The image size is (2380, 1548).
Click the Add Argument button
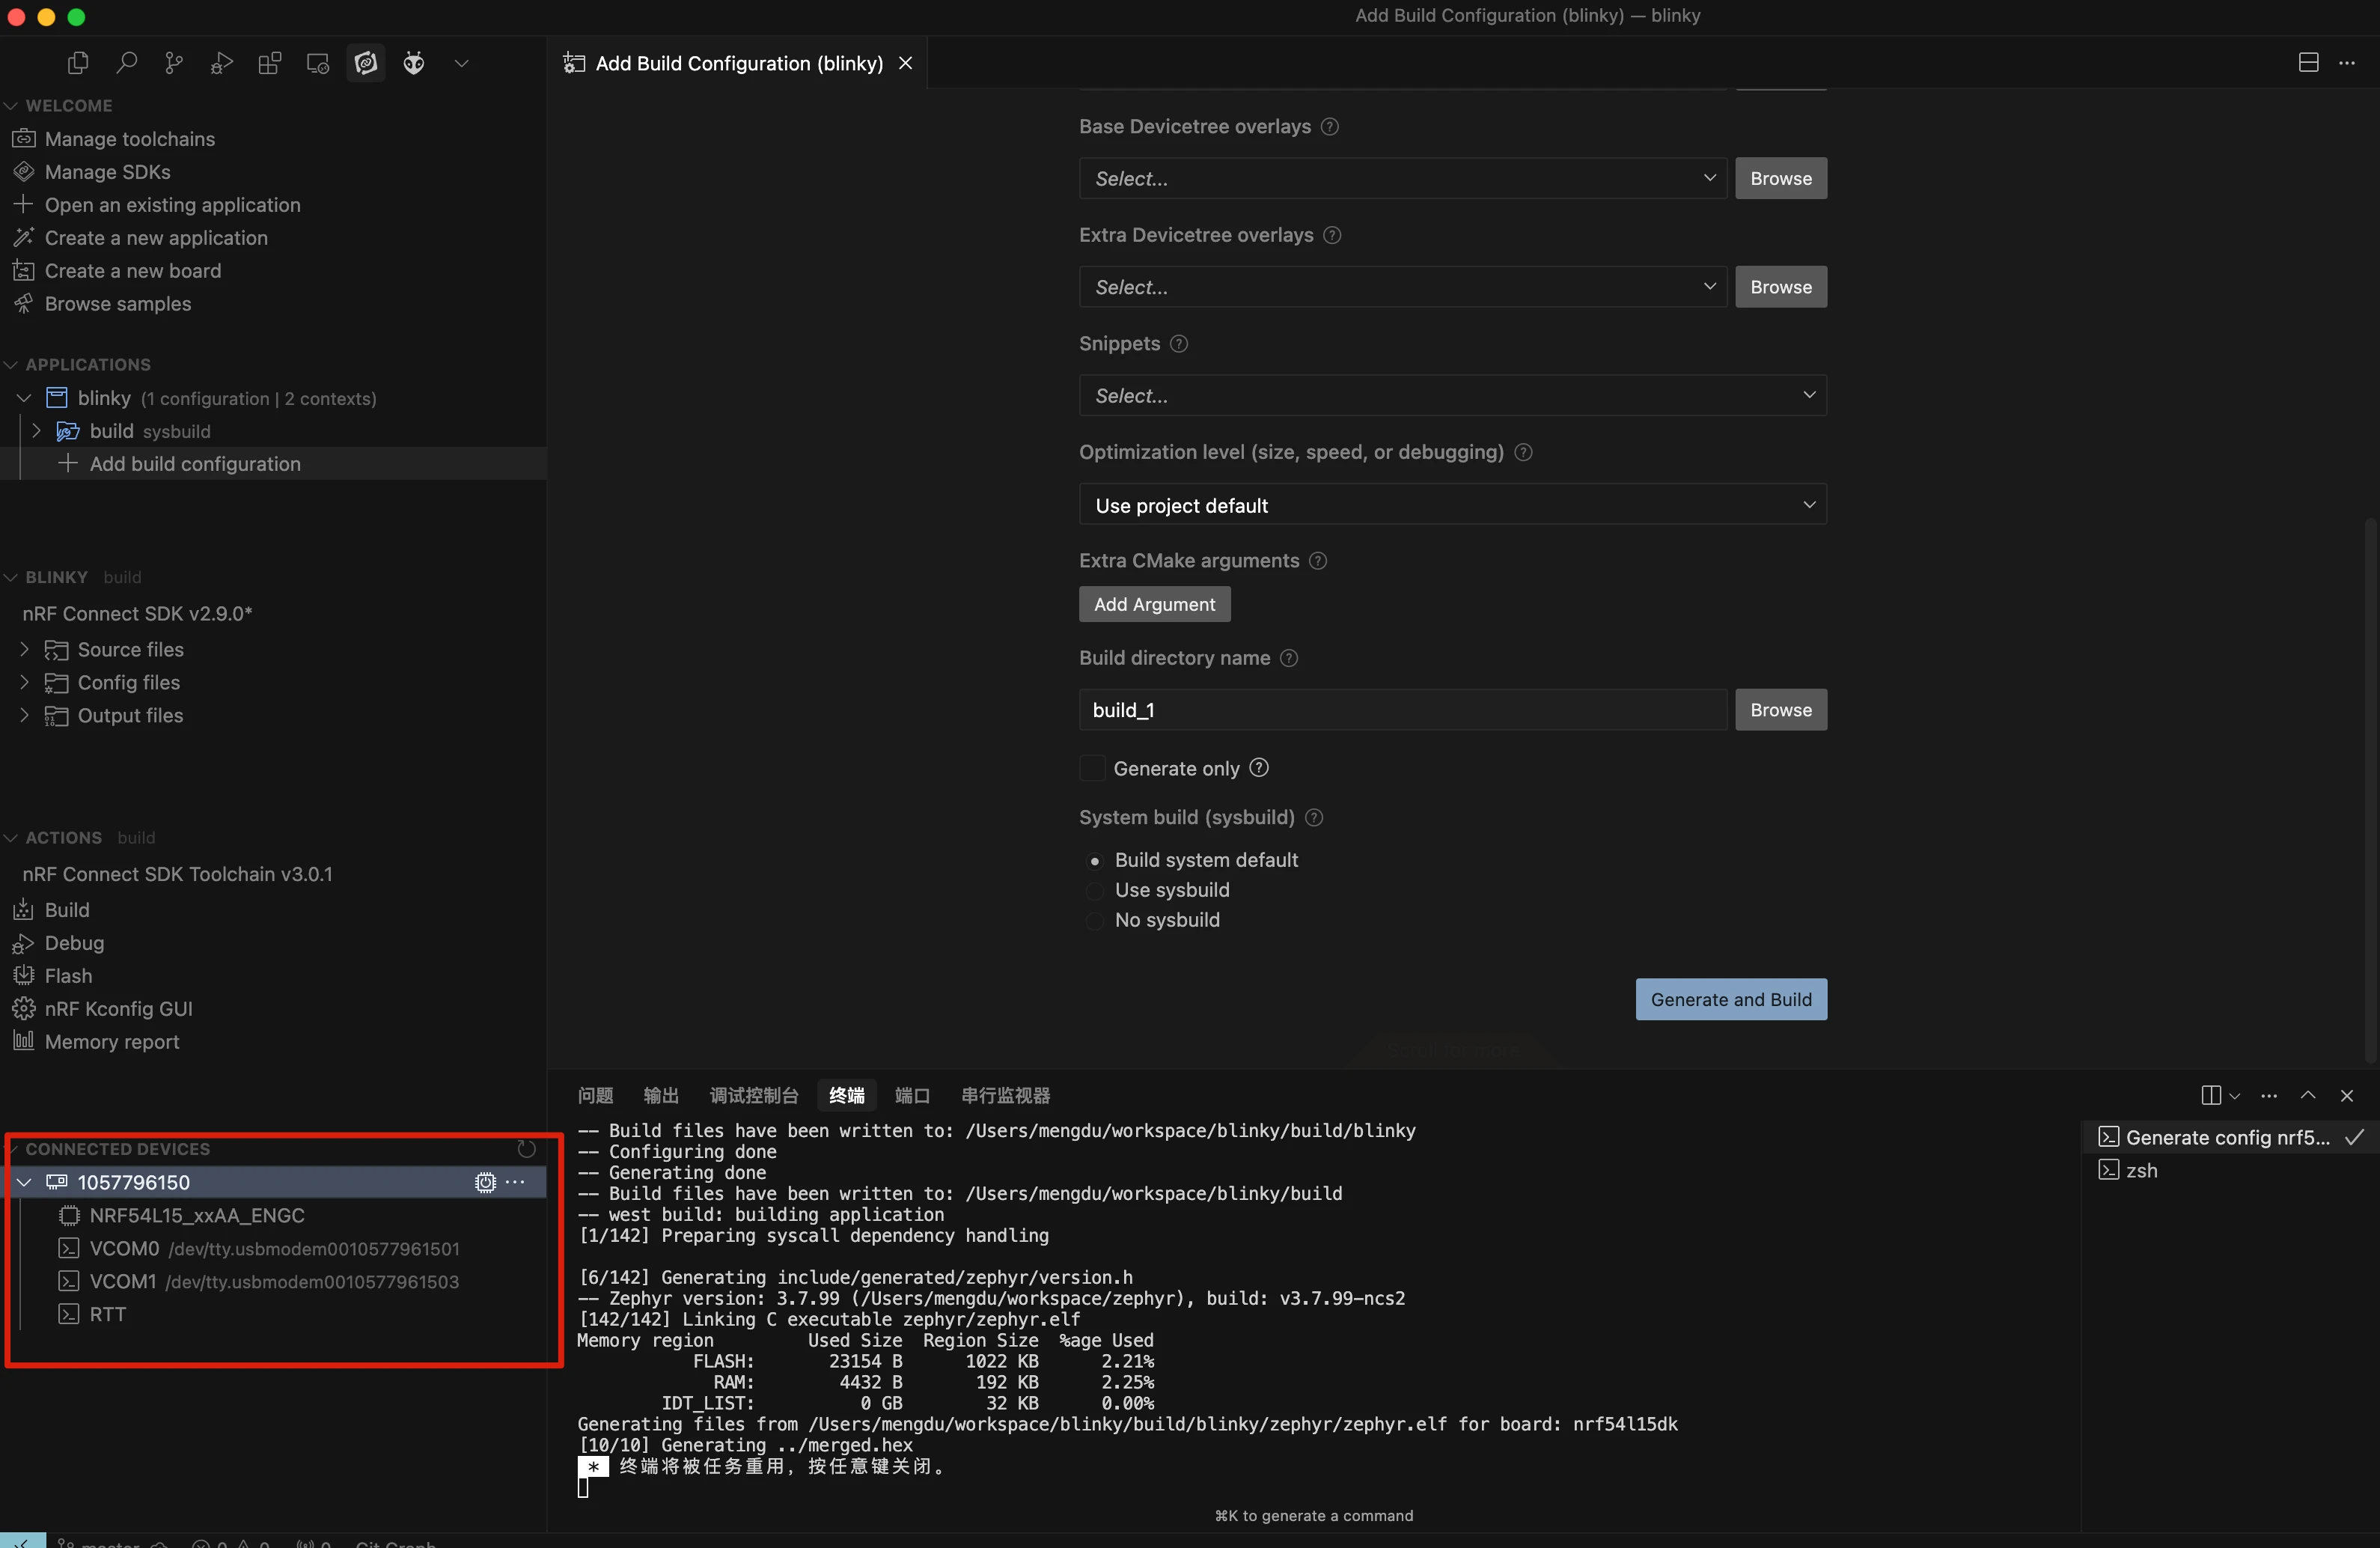pyautogui.click(x=1154, y=604)
